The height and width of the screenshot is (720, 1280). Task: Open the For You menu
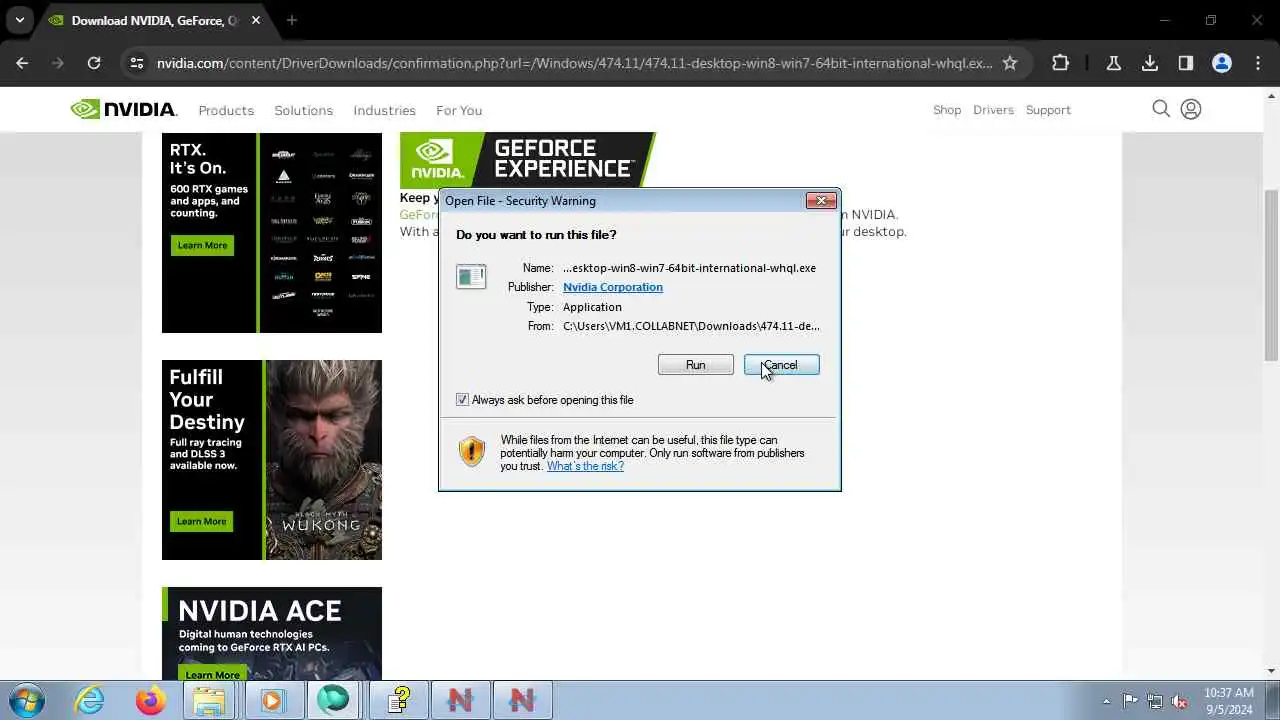tap(459, 110)
